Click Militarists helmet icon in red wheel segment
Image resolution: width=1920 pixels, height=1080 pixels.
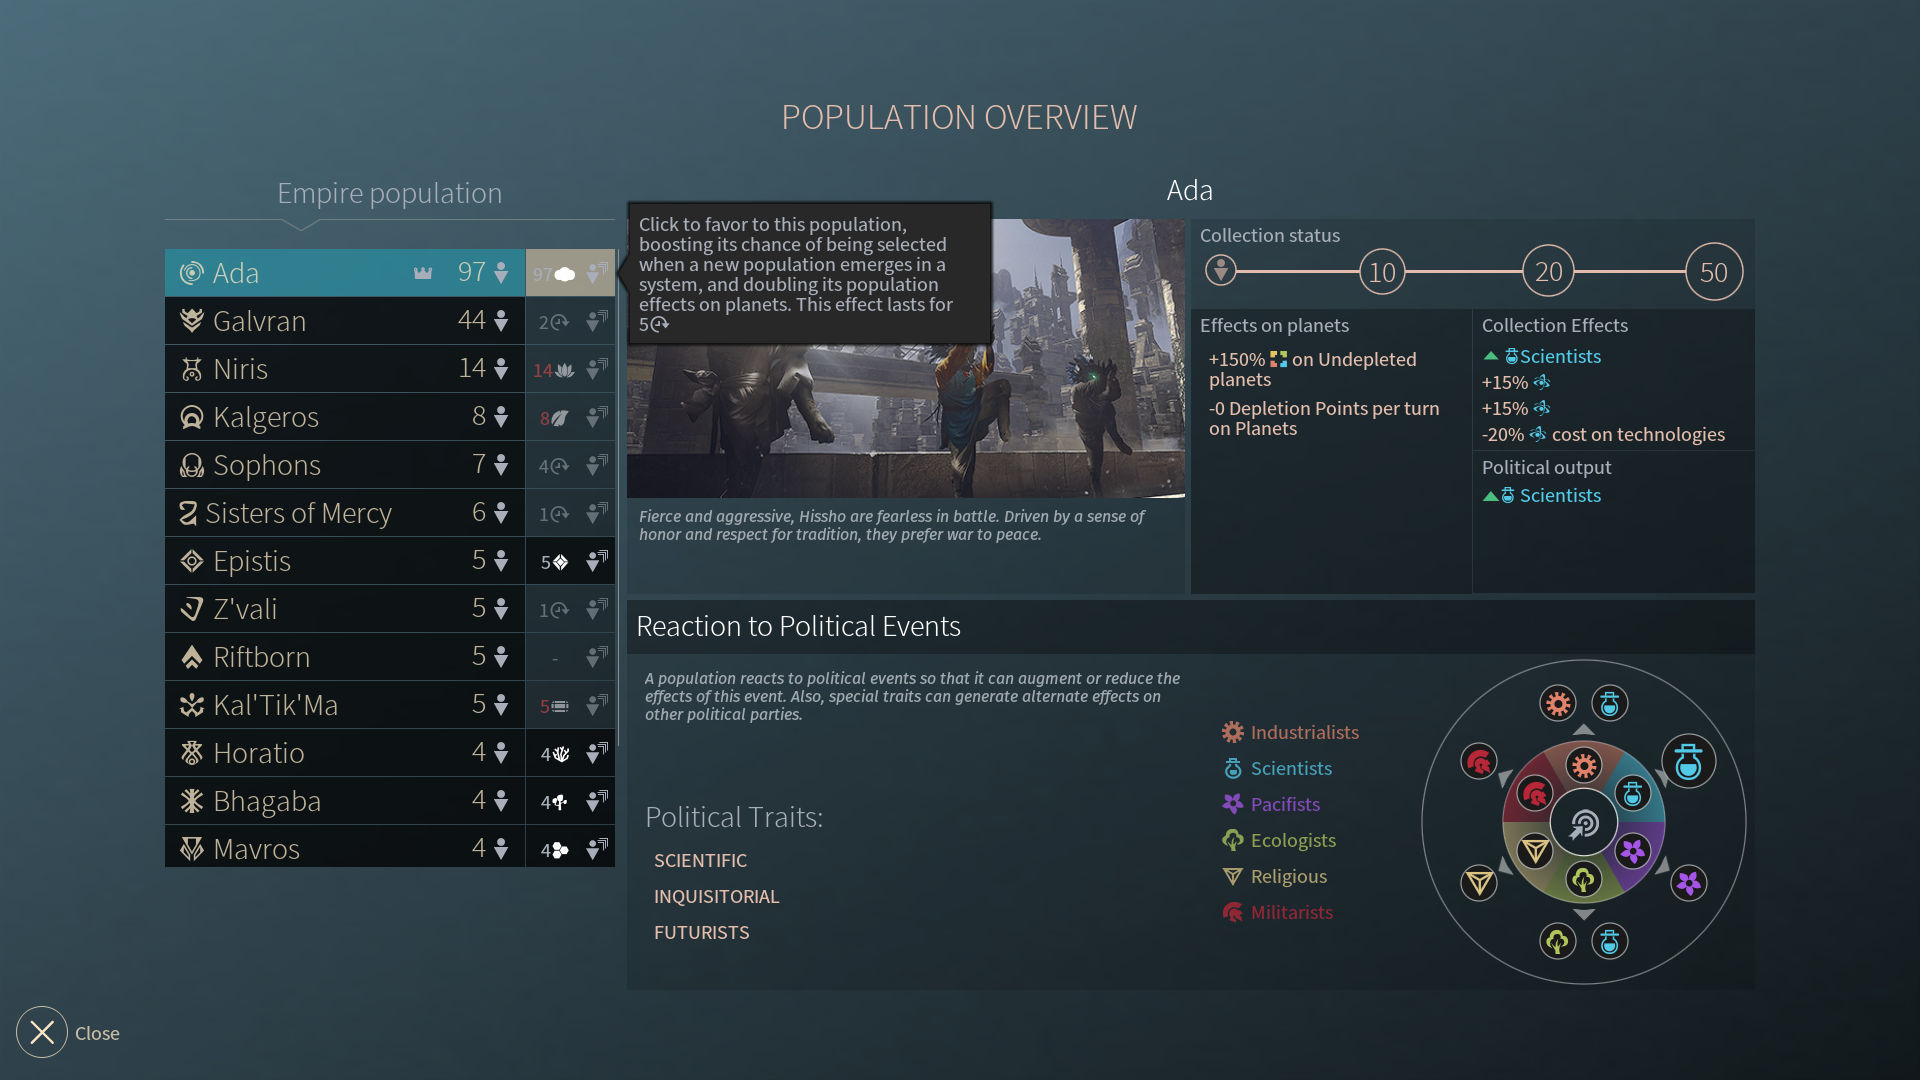pos(1534,795)
